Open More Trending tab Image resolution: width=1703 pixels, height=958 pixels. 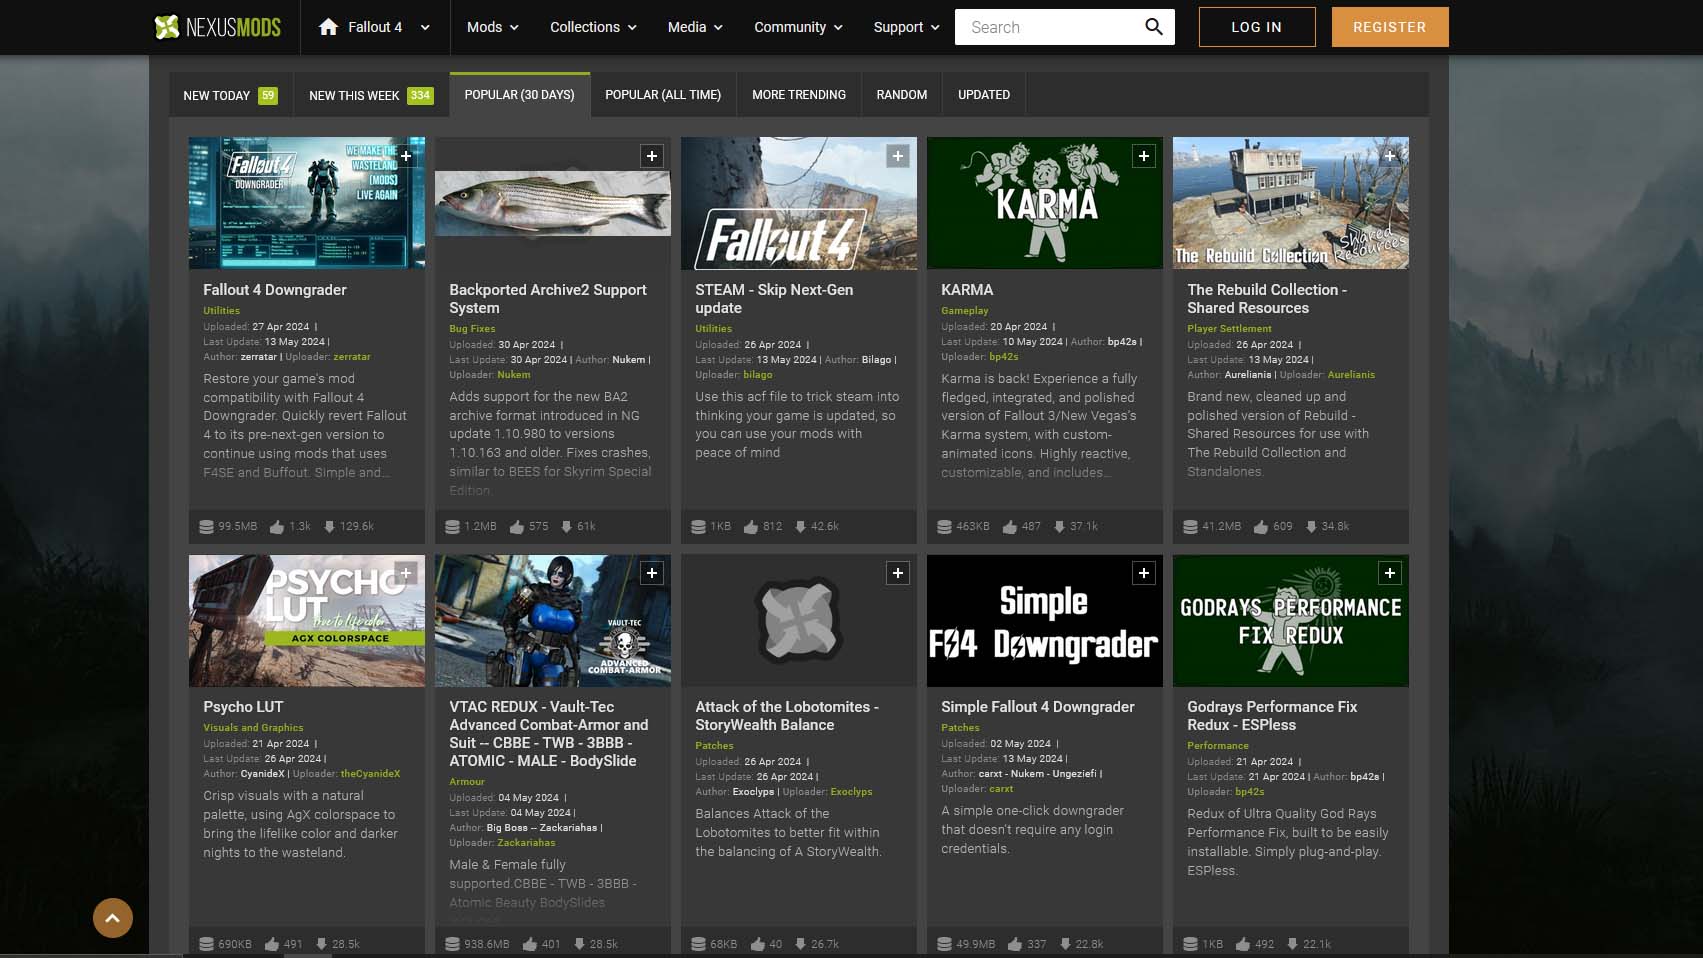799,95
